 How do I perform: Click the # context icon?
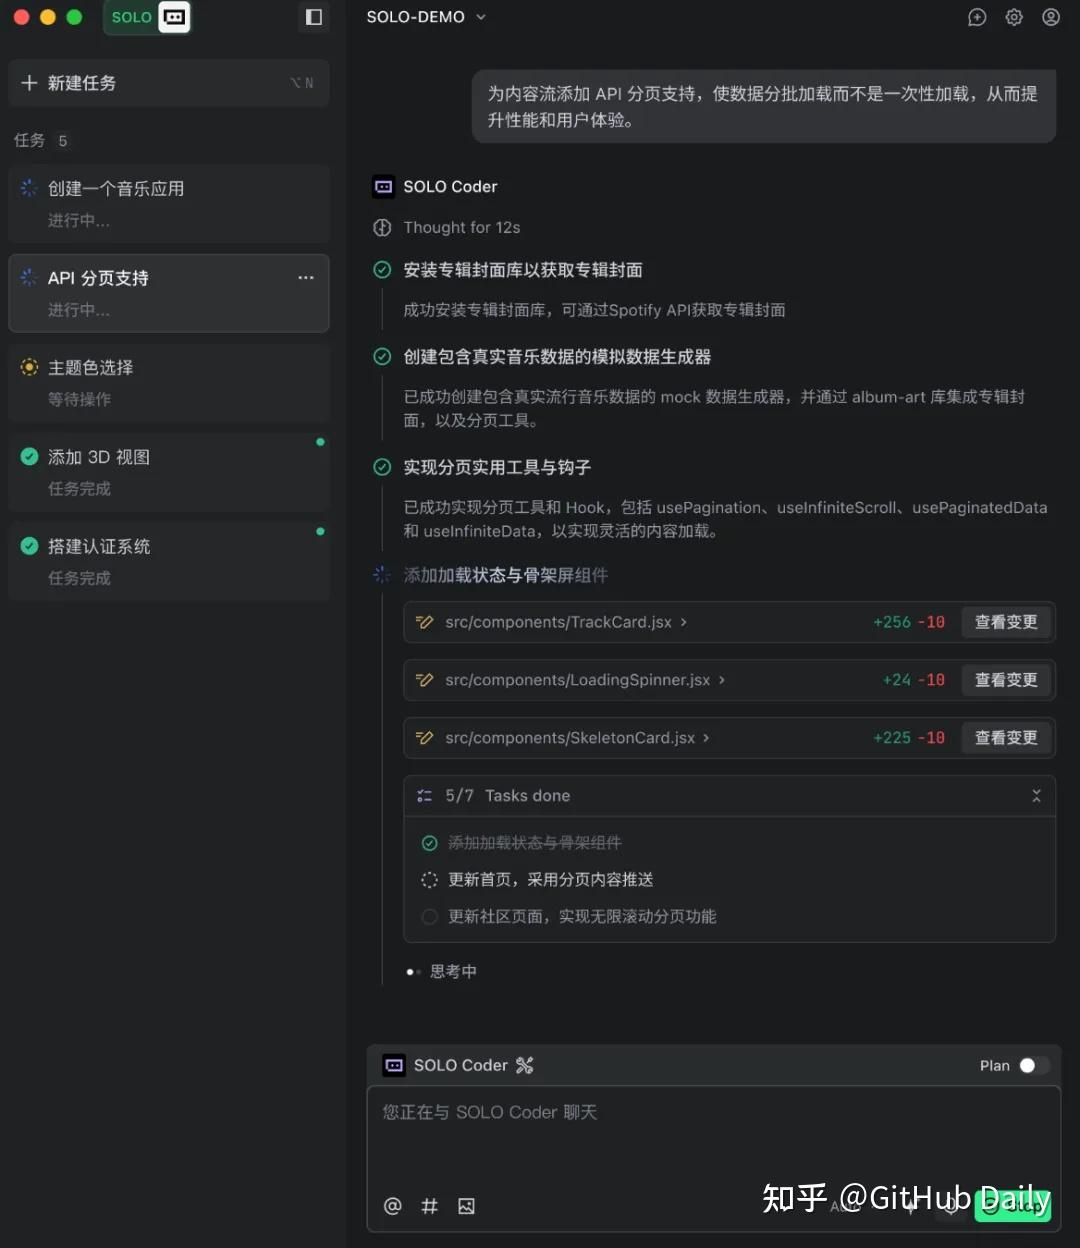tap(430, 1206)
